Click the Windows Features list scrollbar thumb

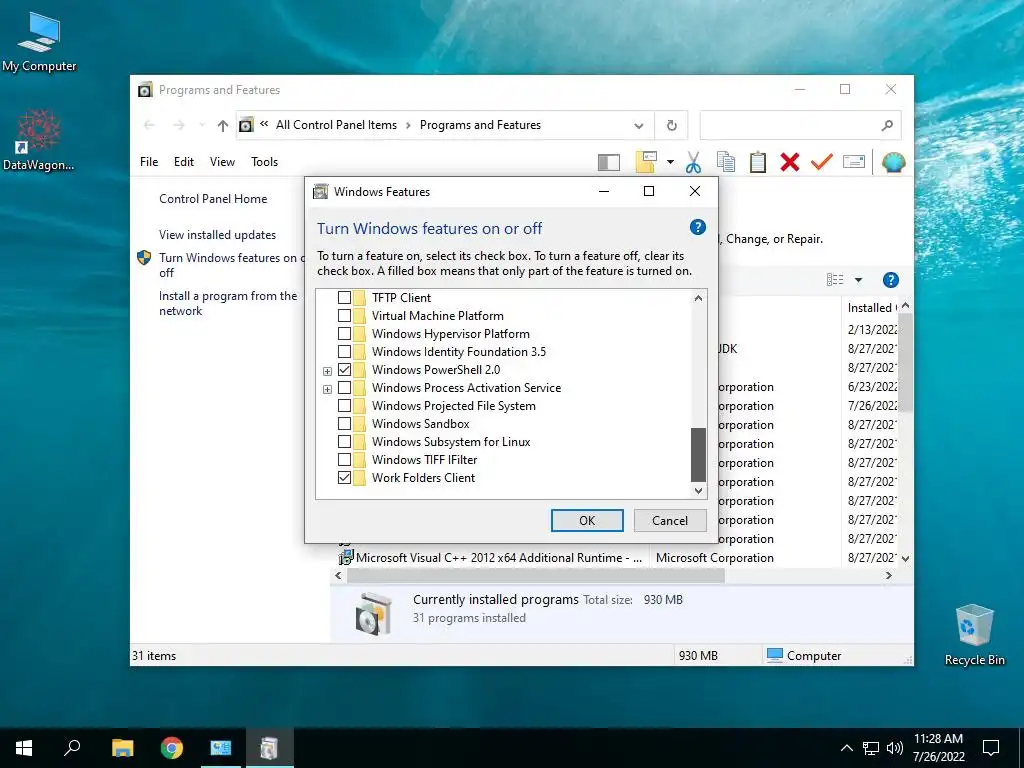(698, 455)
